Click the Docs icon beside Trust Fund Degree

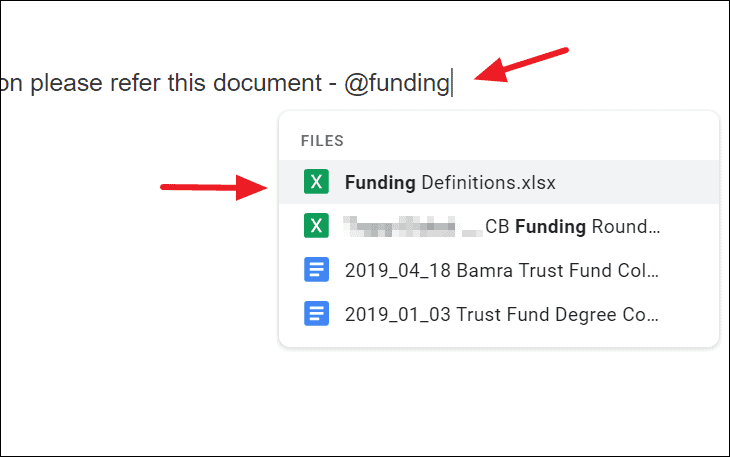pos(316,314)
